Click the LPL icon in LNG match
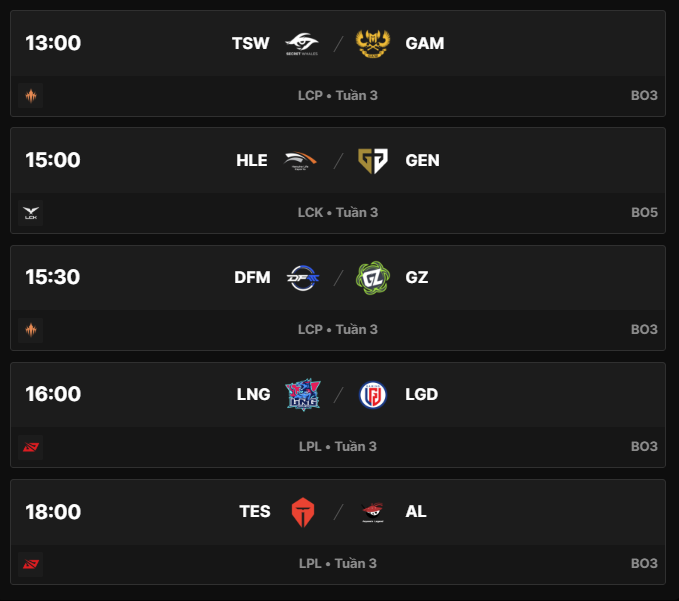The image size is (679, 601). pos(31,447)
